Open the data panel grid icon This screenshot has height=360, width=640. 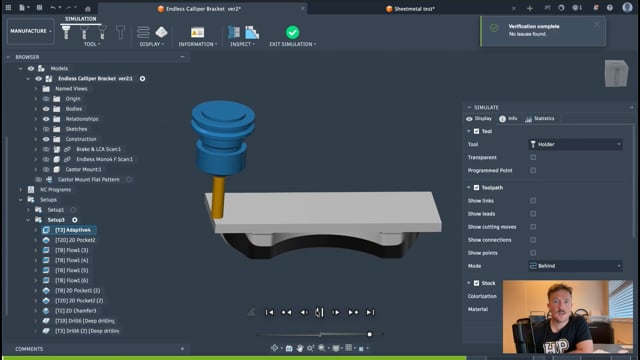tap(8, 8)
